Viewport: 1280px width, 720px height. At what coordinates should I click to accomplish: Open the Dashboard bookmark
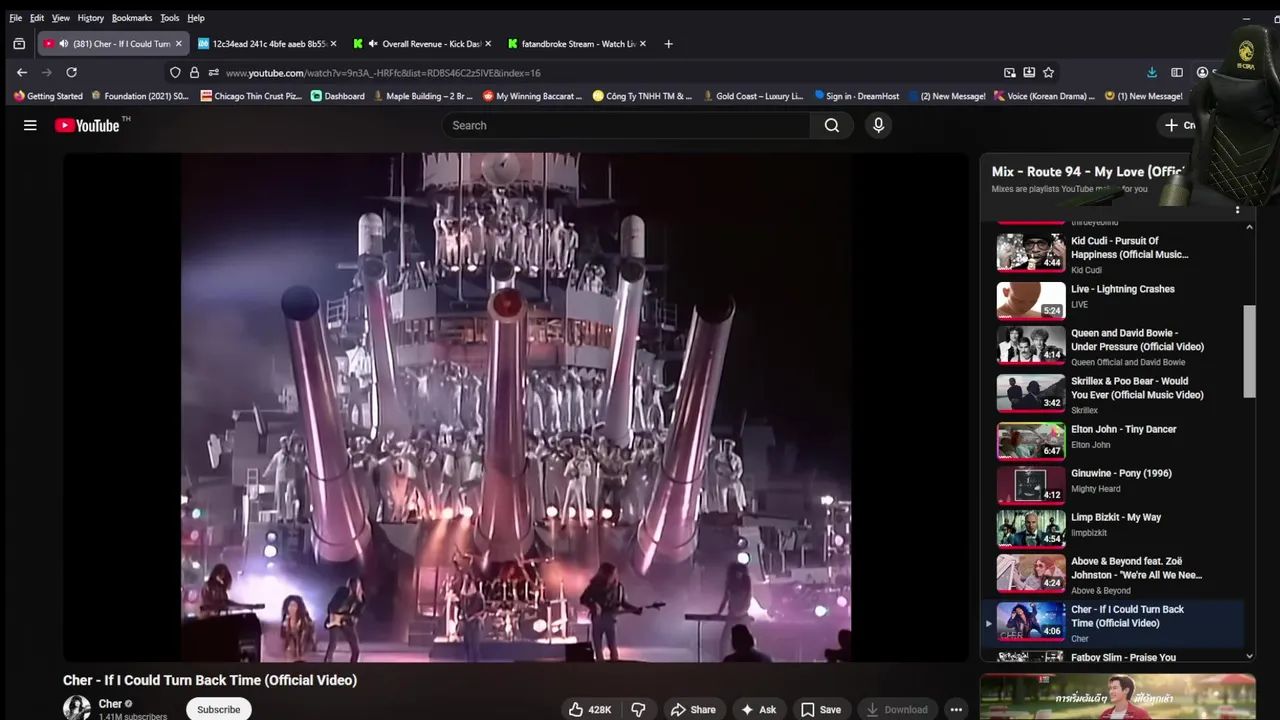(338, 96)
